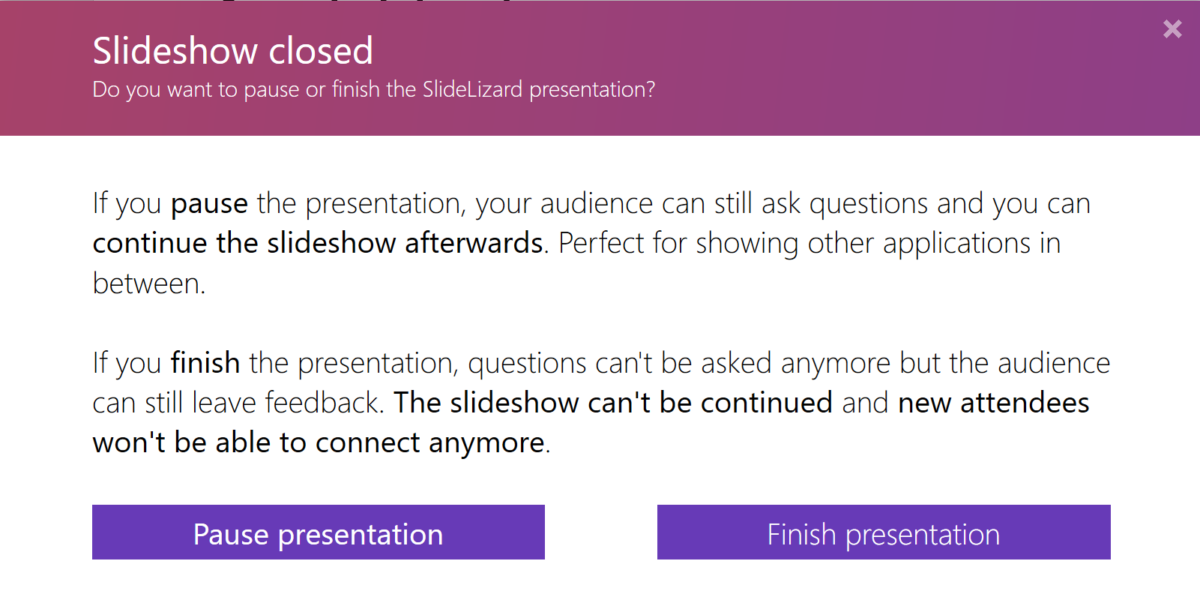The width and height of the screenshot is (1200, 615).
Task: Click the dialog subtitle asking pause or finish
Action: click(x=373, y=89)
